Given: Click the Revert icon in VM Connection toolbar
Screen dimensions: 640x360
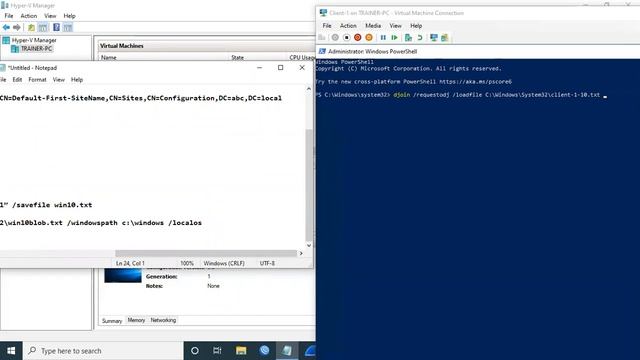Looking at the screenshot, I should [420, 38].
